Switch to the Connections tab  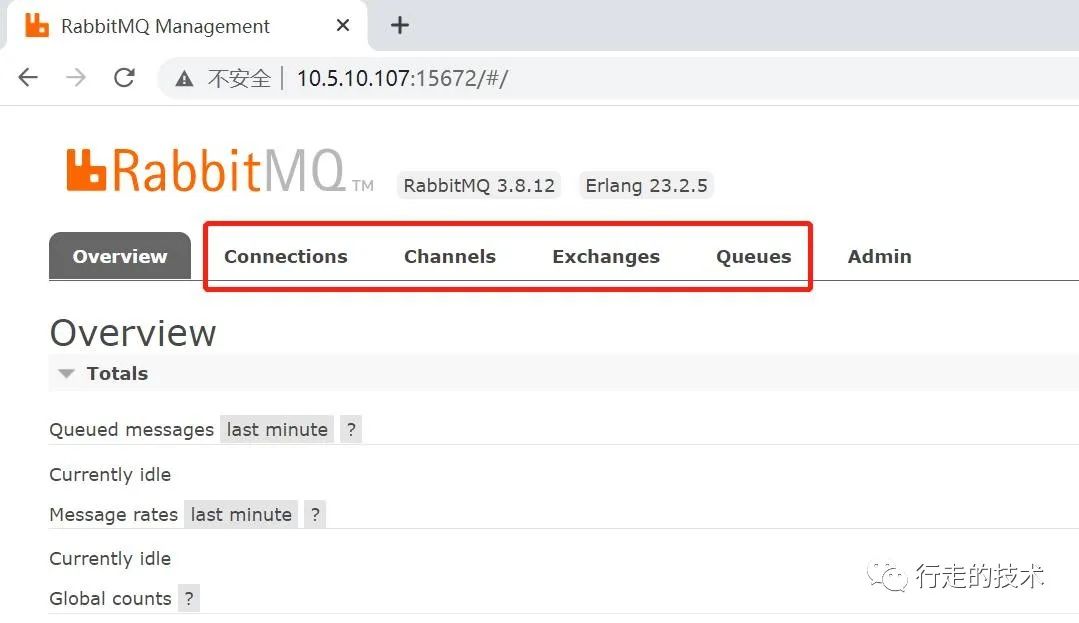coord(285,257)
